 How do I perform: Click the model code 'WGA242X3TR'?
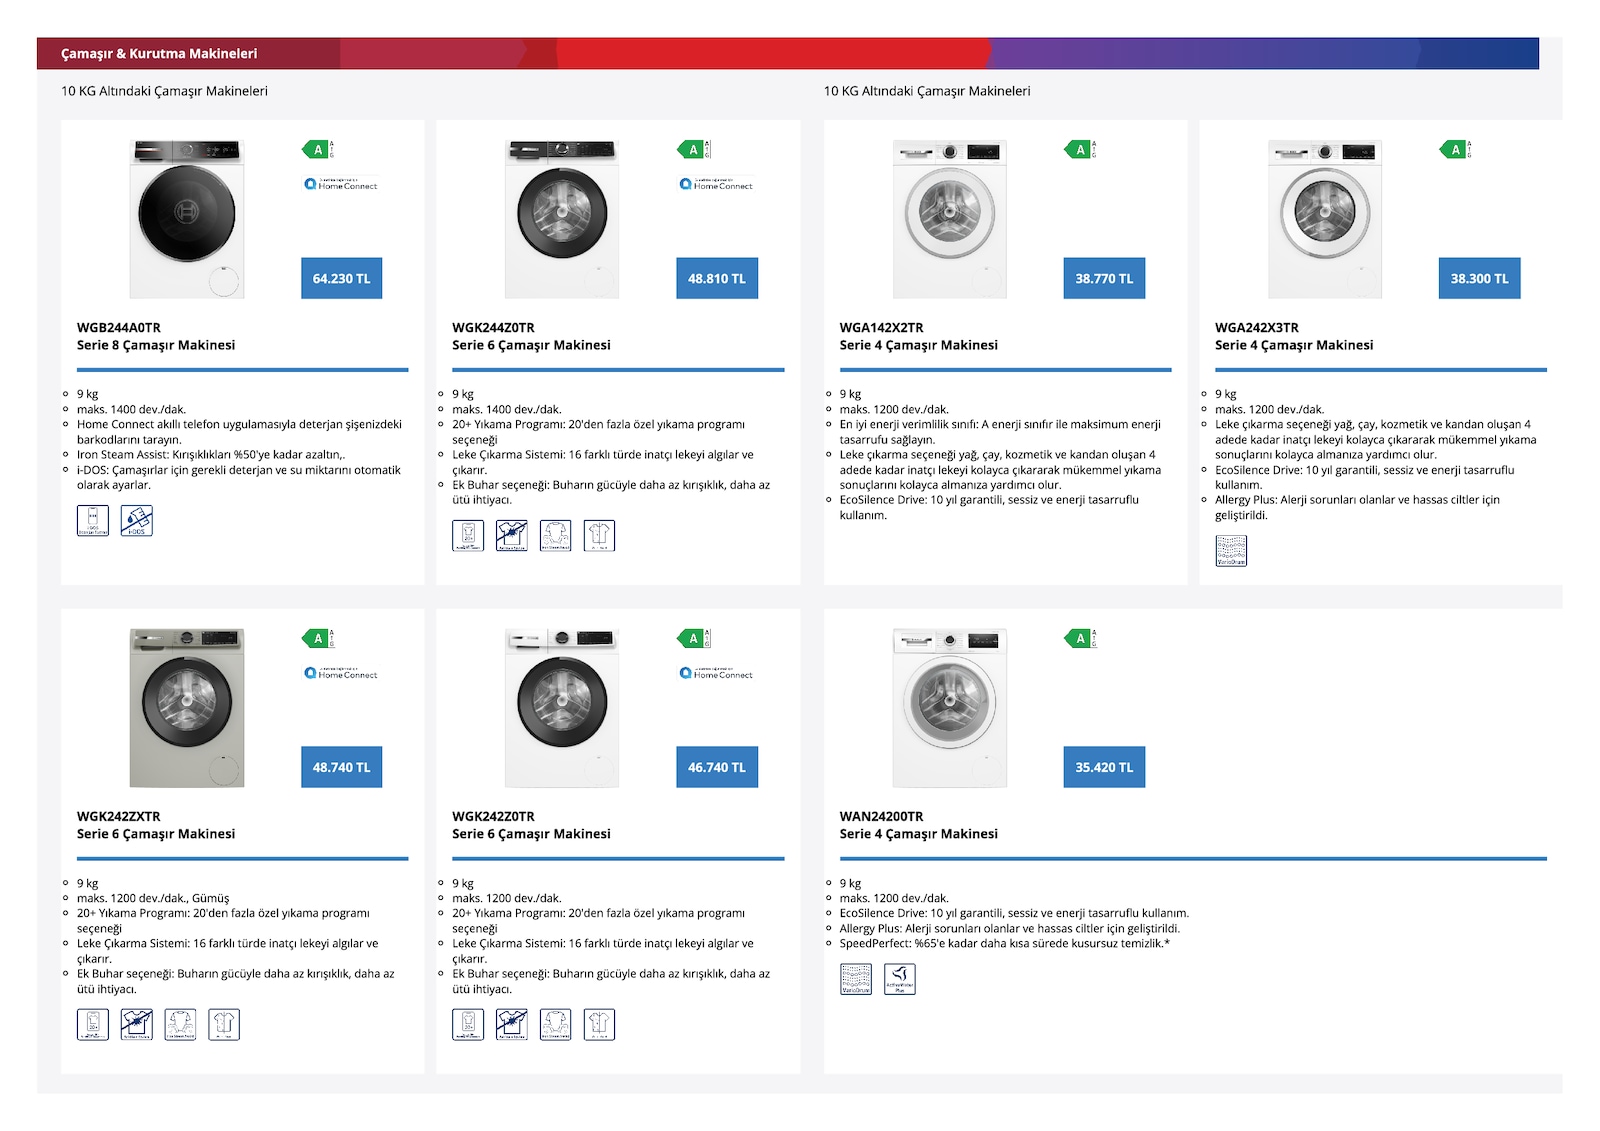coord(1257,327)
